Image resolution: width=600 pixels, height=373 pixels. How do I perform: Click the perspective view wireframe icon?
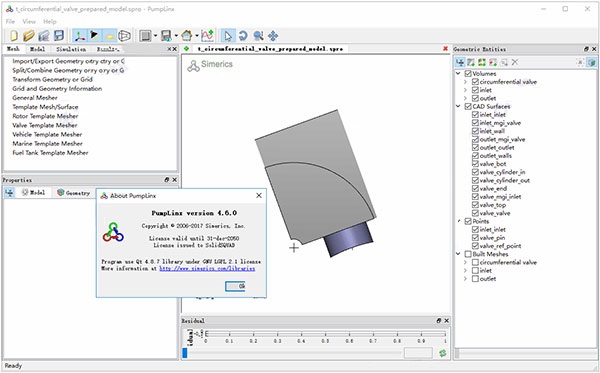124,36
